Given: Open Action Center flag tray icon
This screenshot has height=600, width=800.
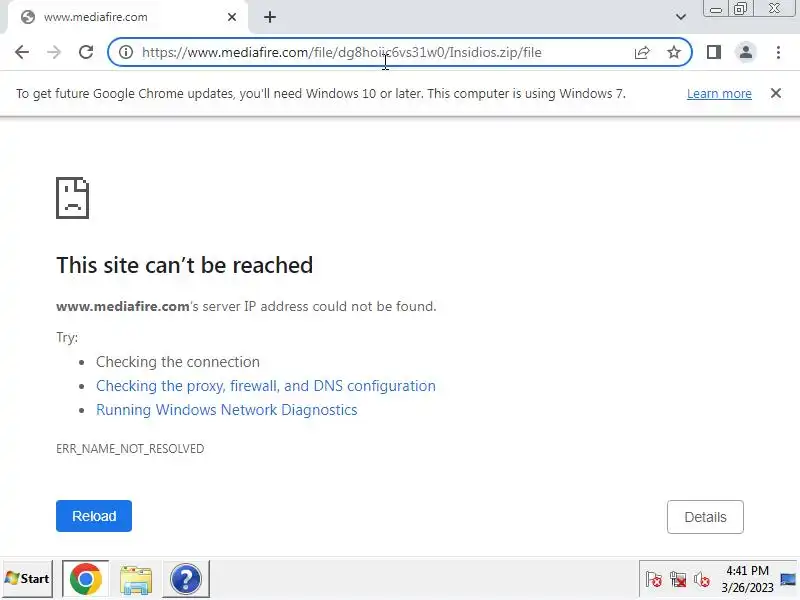Looking at the screenshot, I should (653, 580).
